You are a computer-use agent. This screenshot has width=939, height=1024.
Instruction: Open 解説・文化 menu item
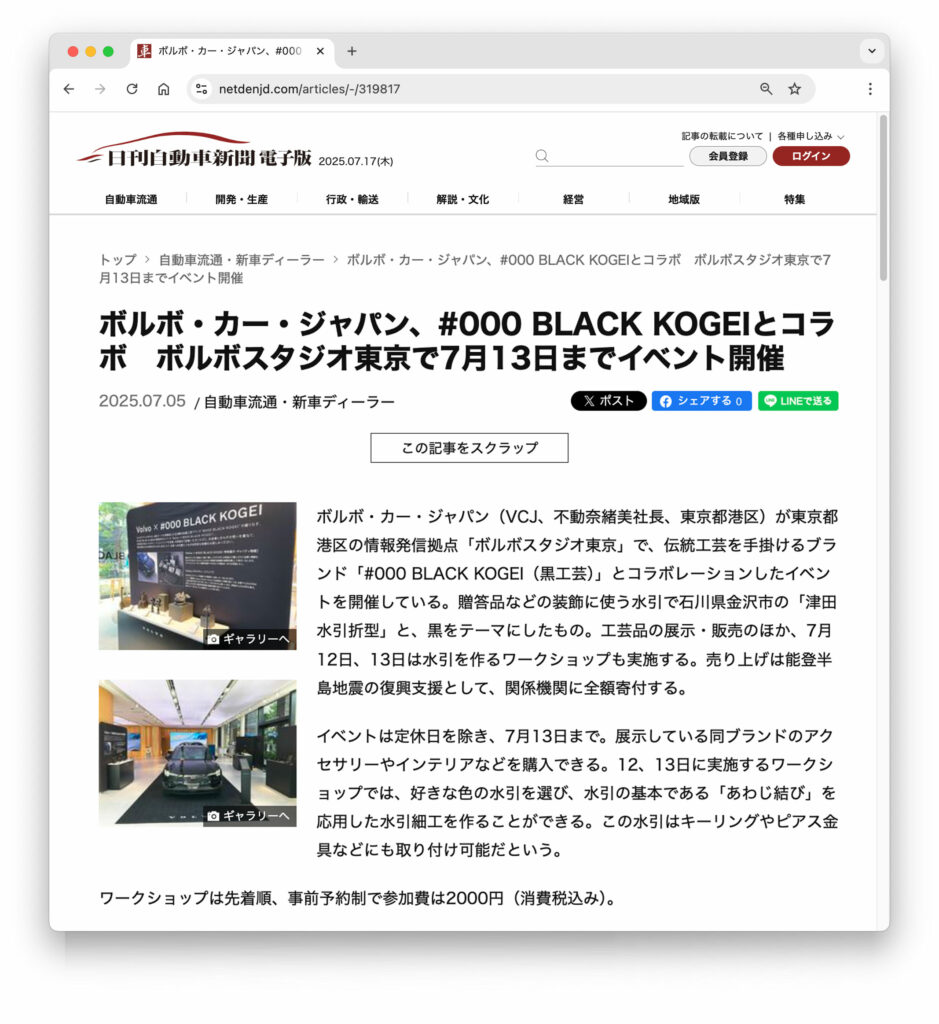[x=462, y=199]
